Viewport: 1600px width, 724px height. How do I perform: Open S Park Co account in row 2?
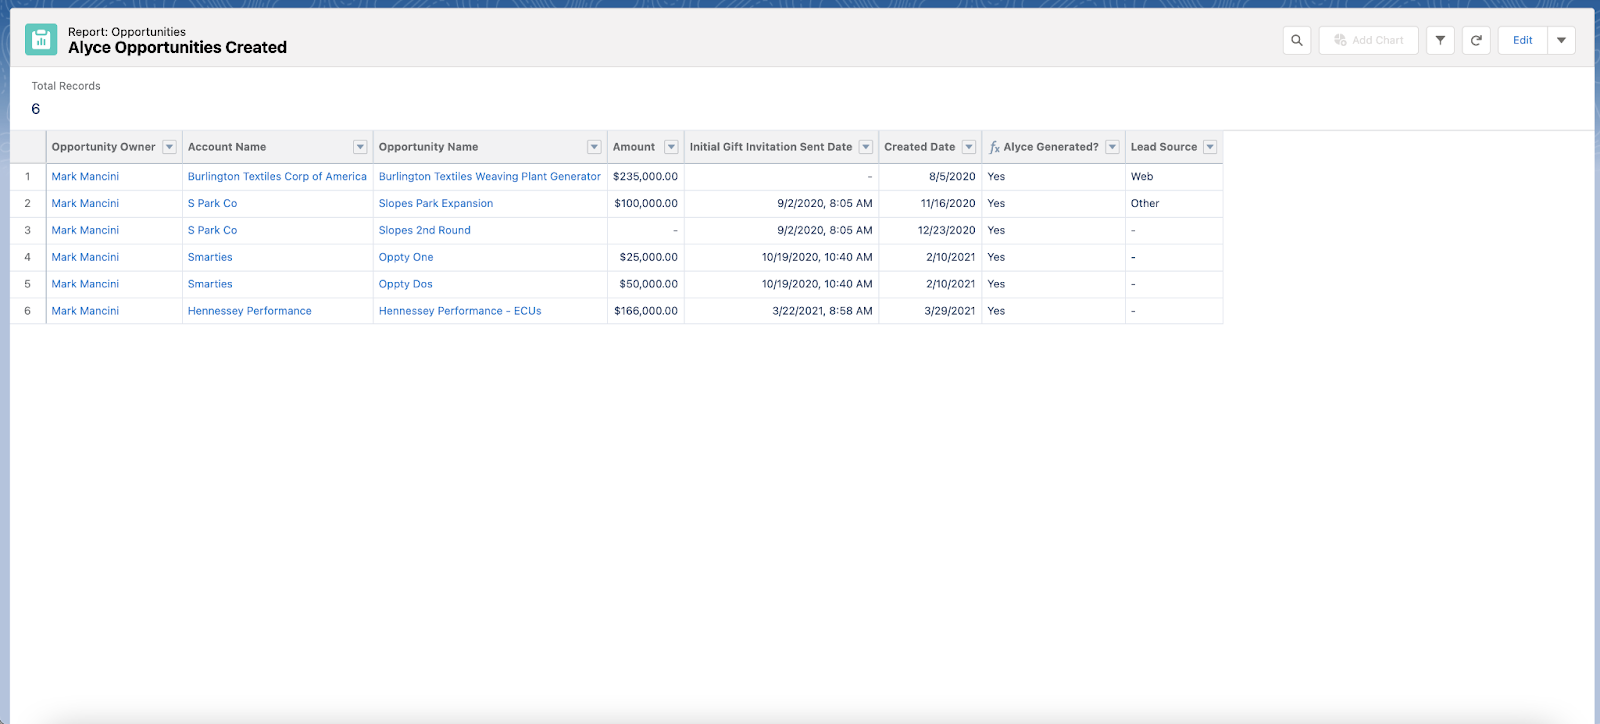212,203
